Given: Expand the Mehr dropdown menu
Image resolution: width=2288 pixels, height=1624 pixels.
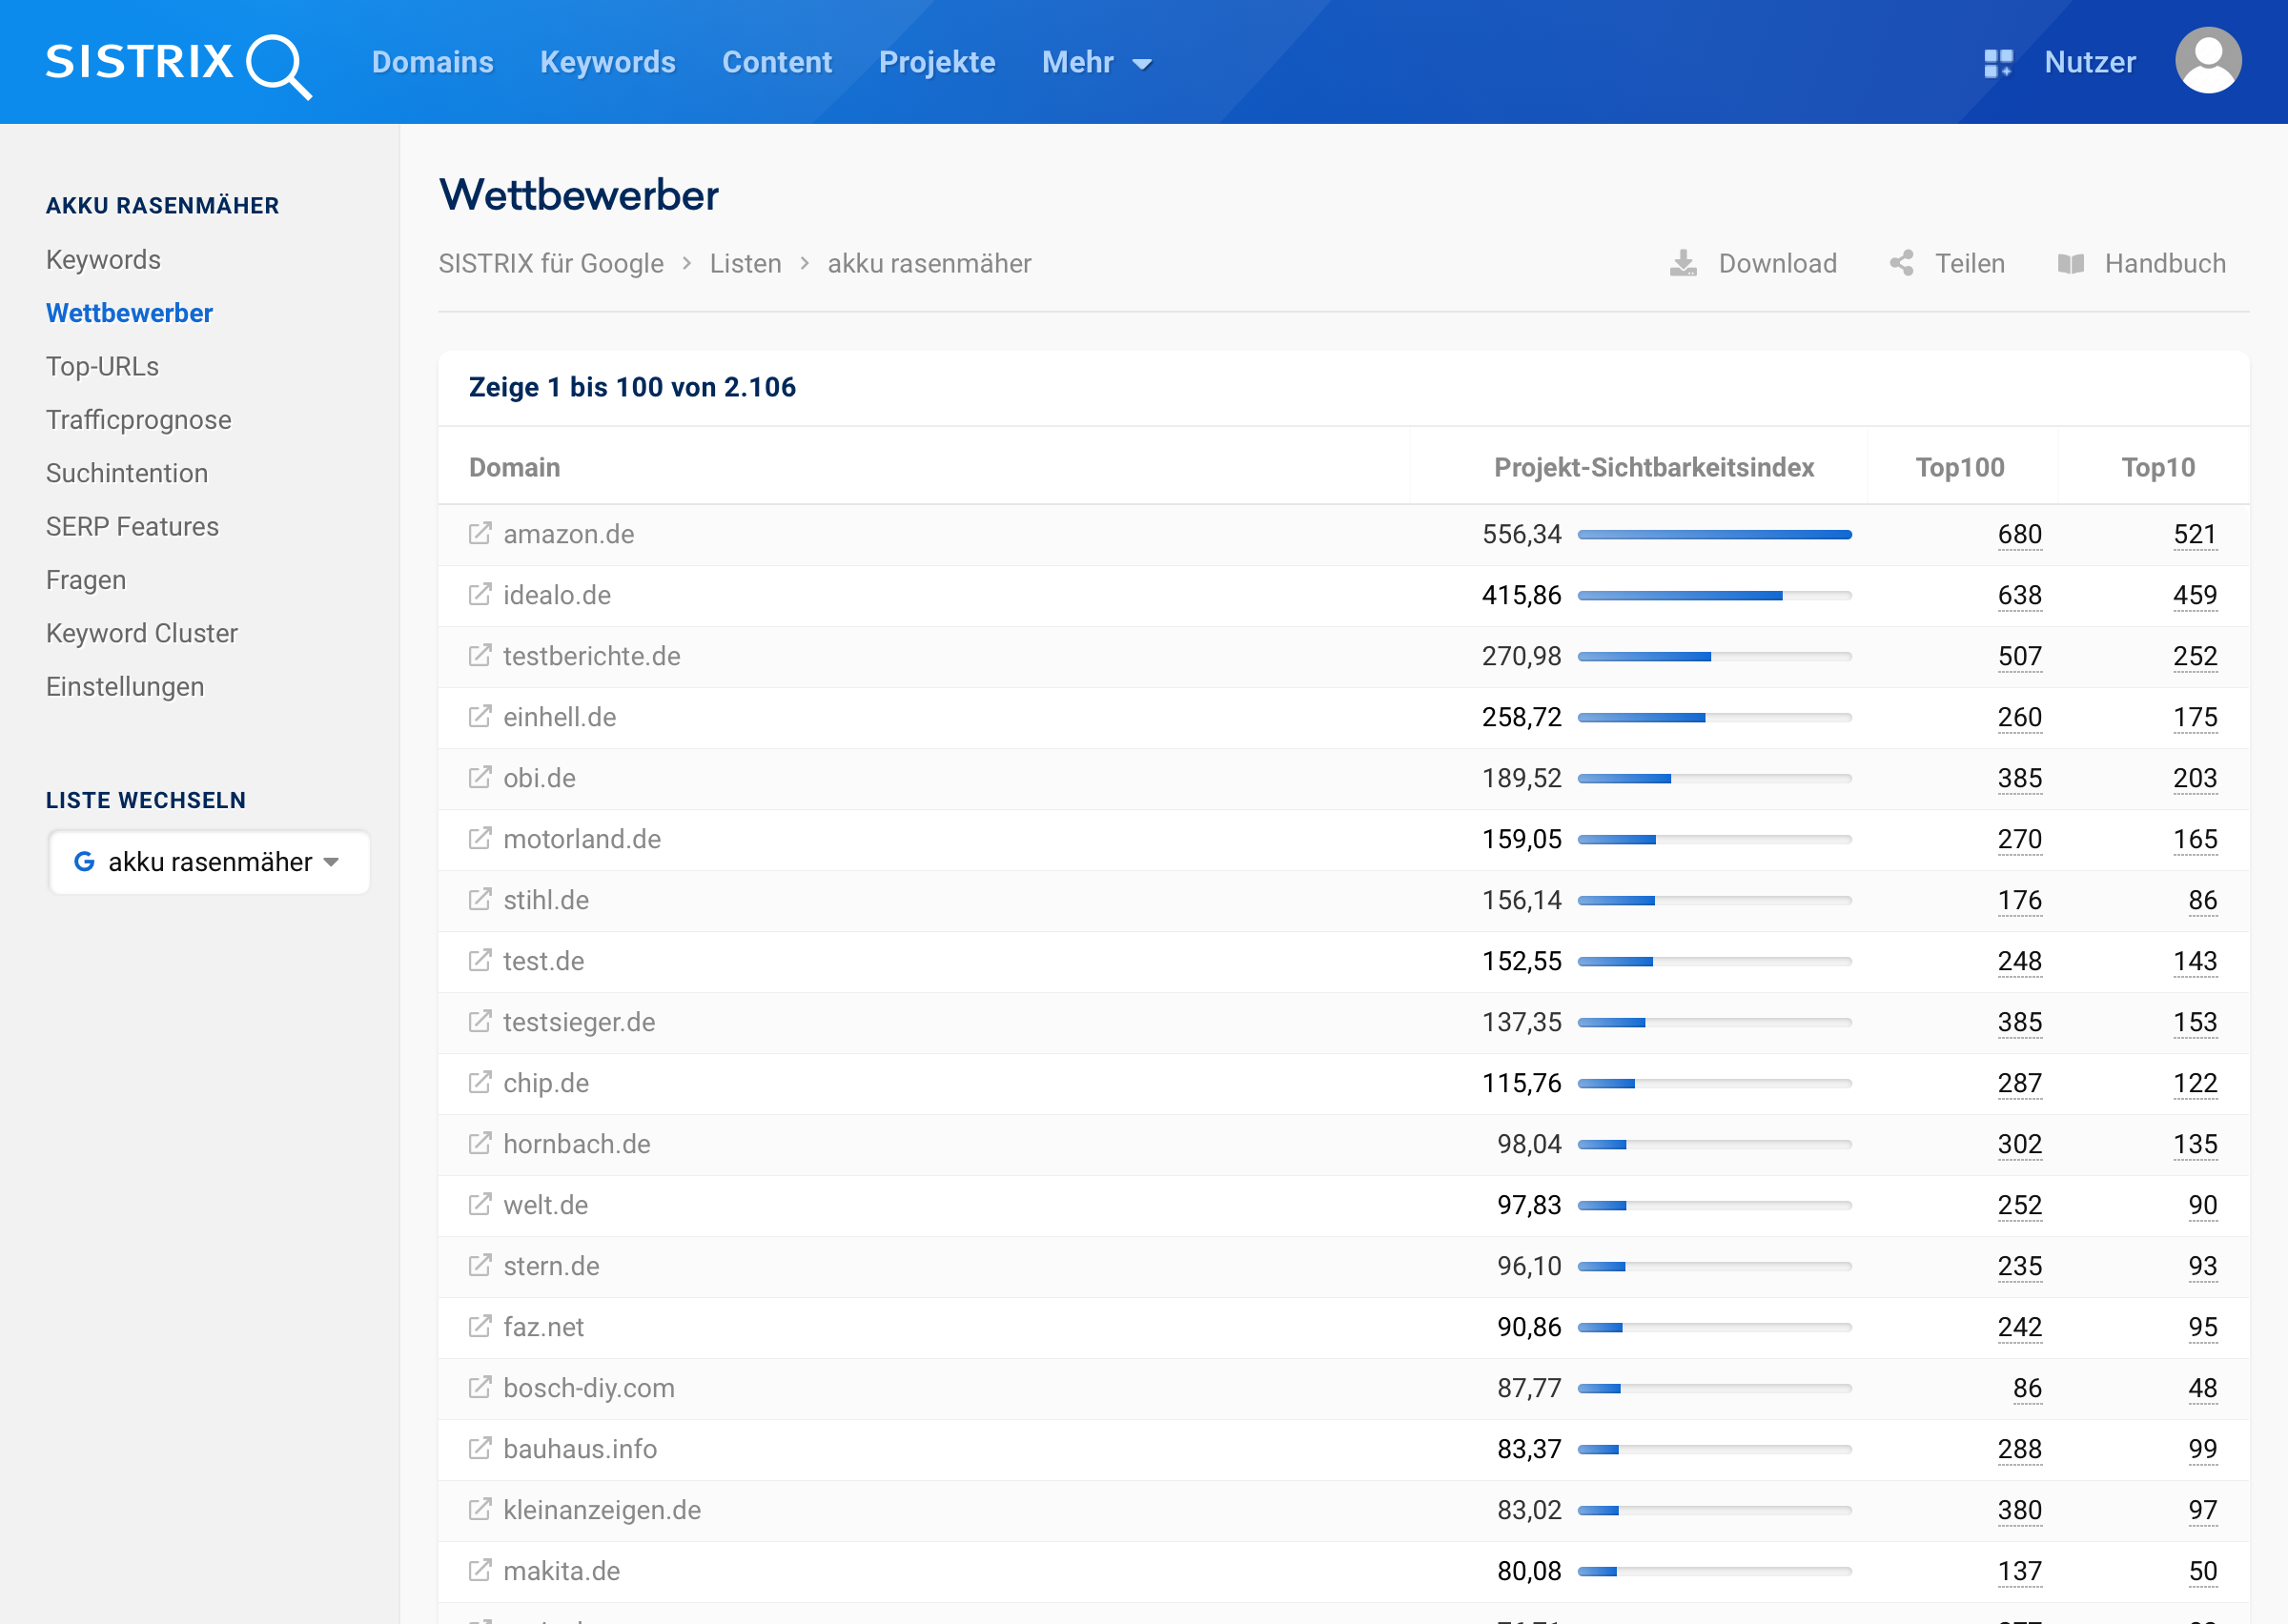Looking at the screenshot, I should pyautogui.click(x=1096, y=63).
